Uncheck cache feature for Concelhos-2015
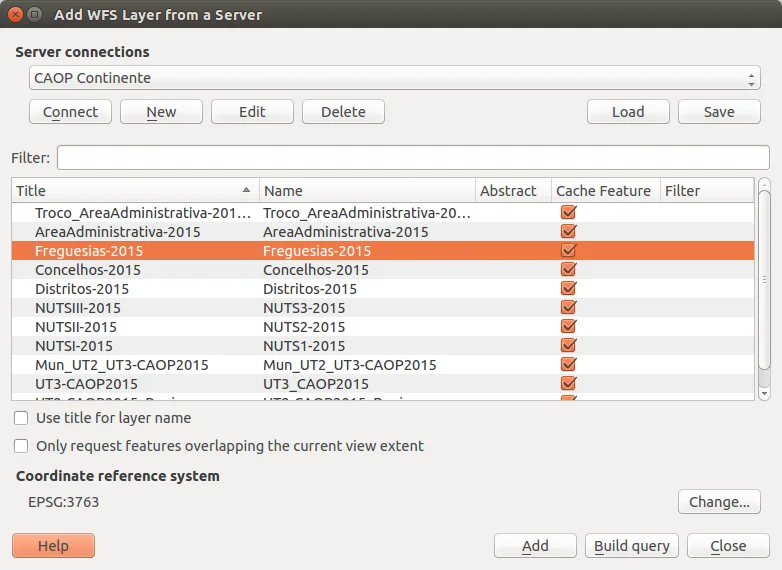This screenshot has height=570, width=782. [x=569, y=270]
